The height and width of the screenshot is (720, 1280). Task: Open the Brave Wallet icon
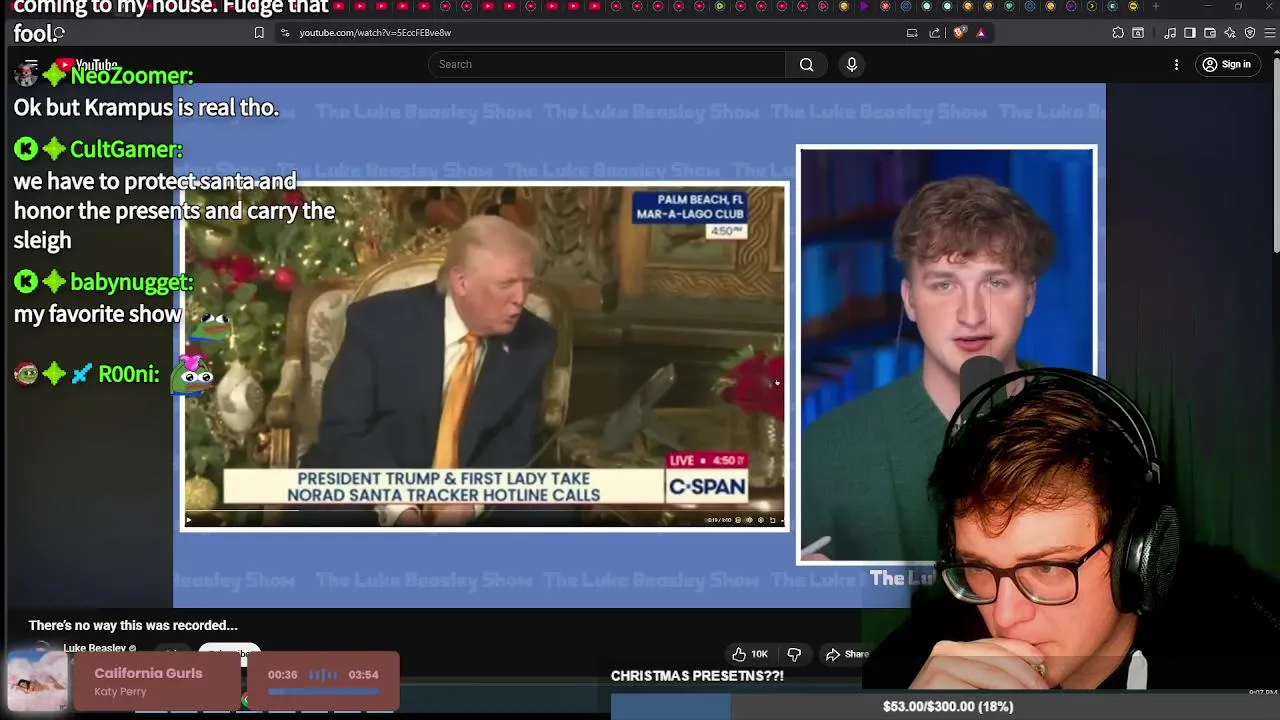[1210, 33]
